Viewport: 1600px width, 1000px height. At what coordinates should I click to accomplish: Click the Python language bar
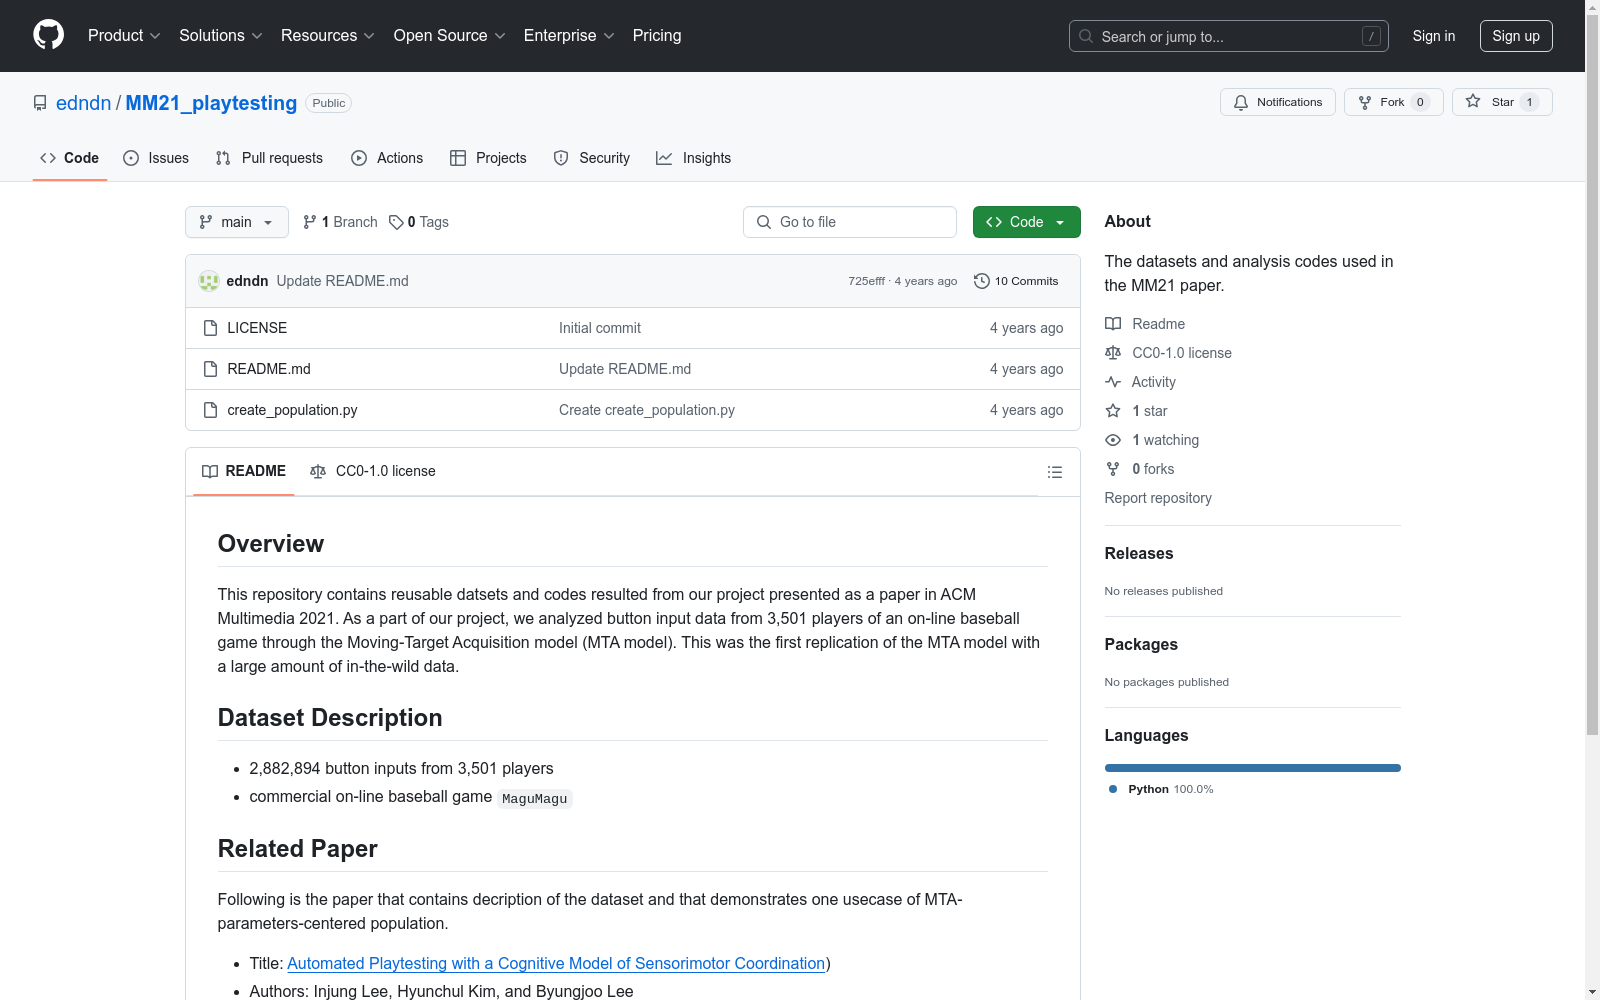coord(1253,768)
